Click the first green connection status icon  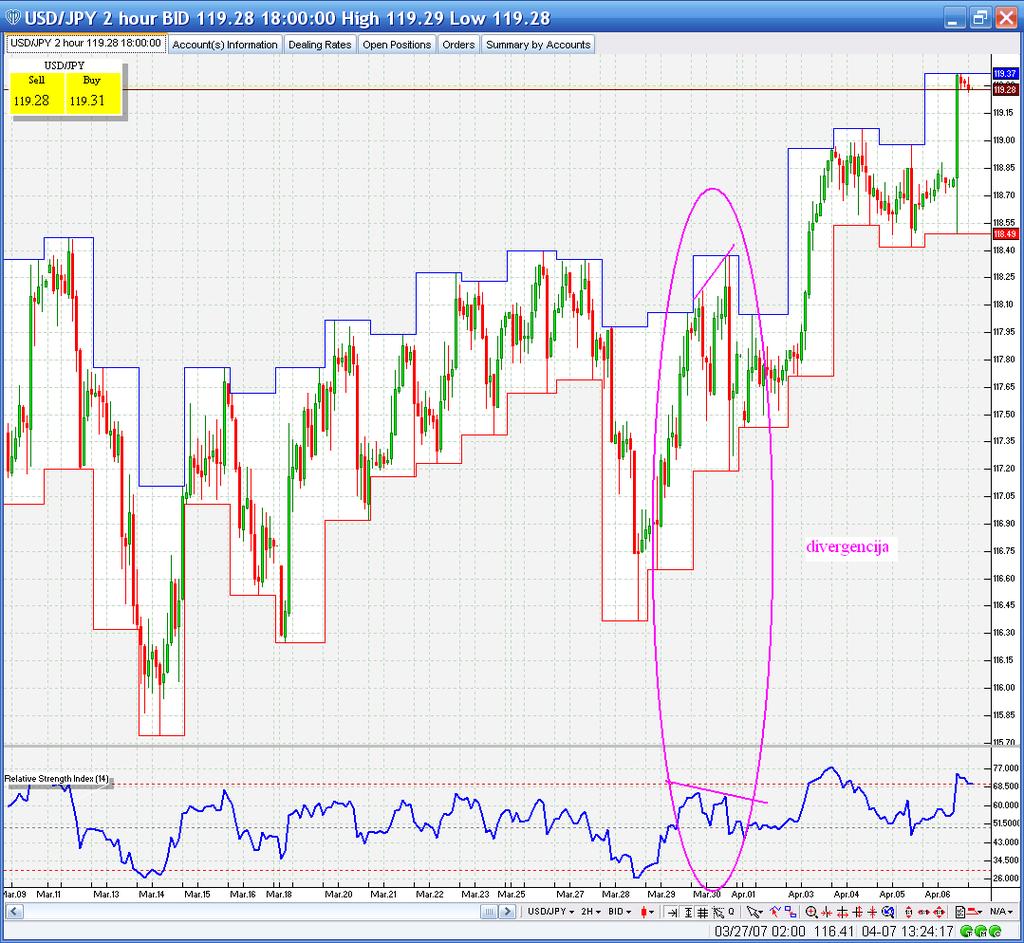[x=967, y=931]
